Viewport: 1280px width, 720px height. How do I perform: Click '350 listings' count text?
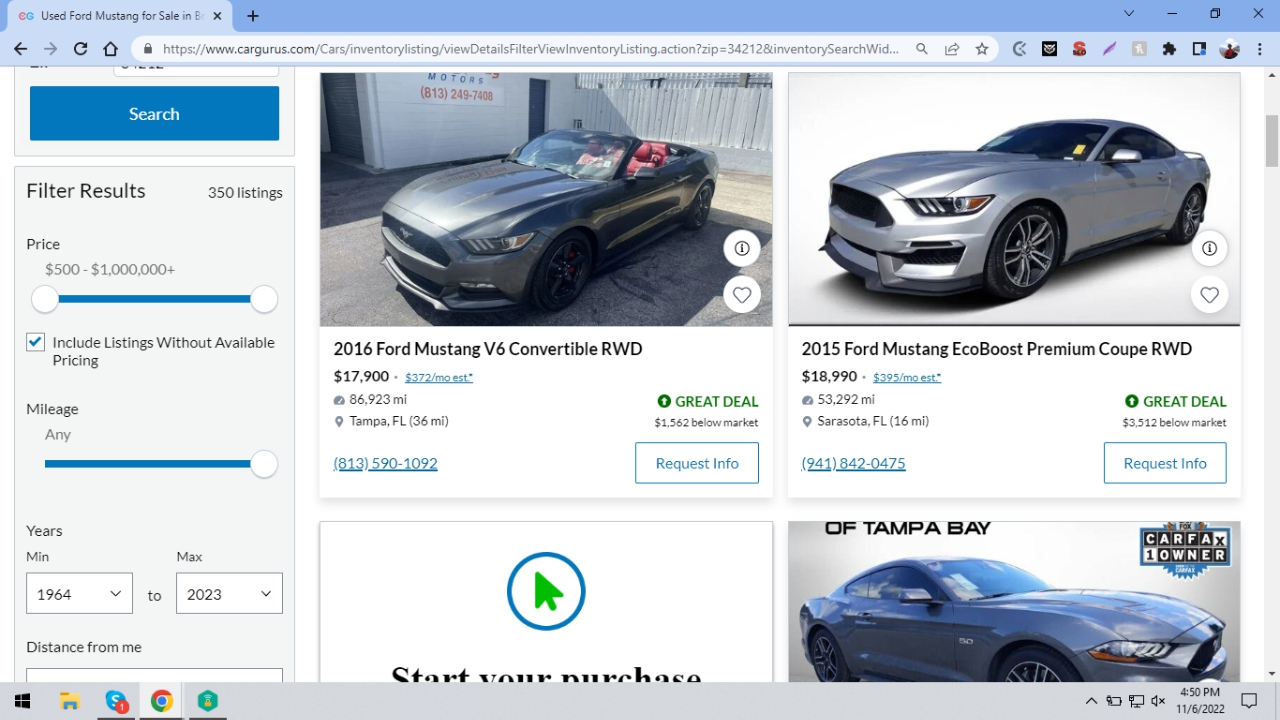(x=245, y=192)
